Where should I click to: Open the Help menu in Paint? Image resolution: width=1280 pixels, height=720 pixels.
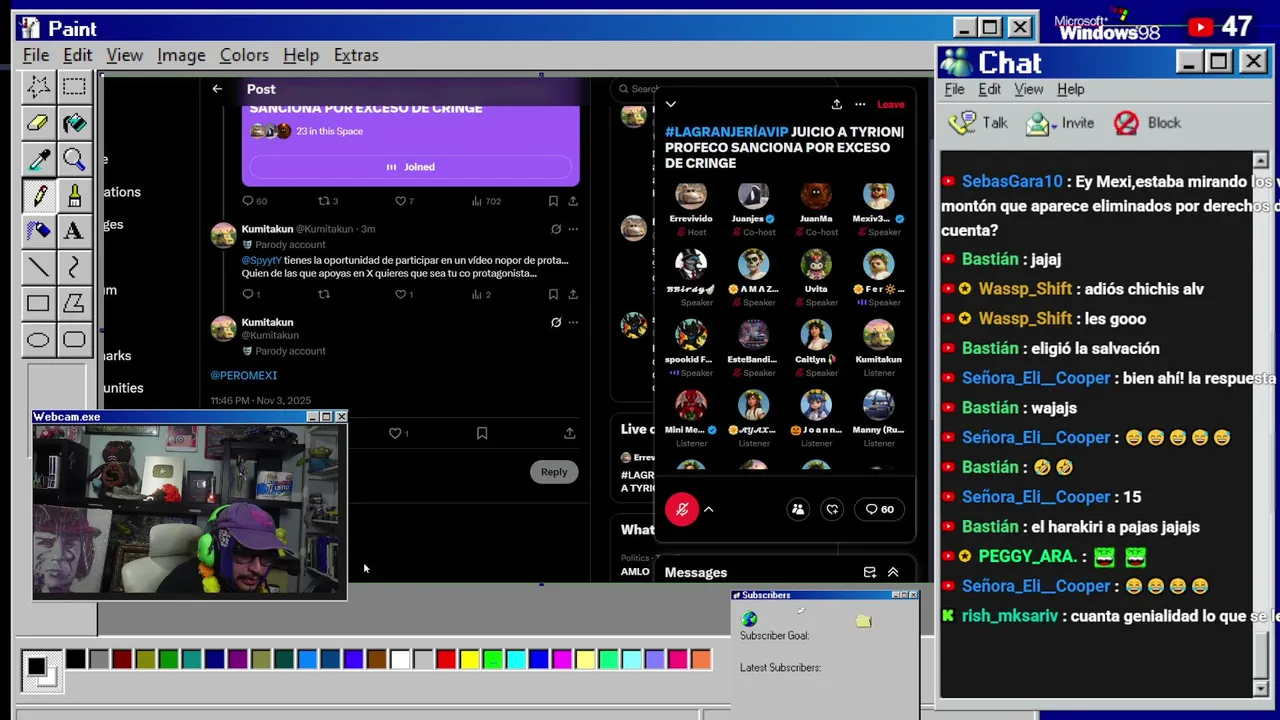[x=301, y=55]
